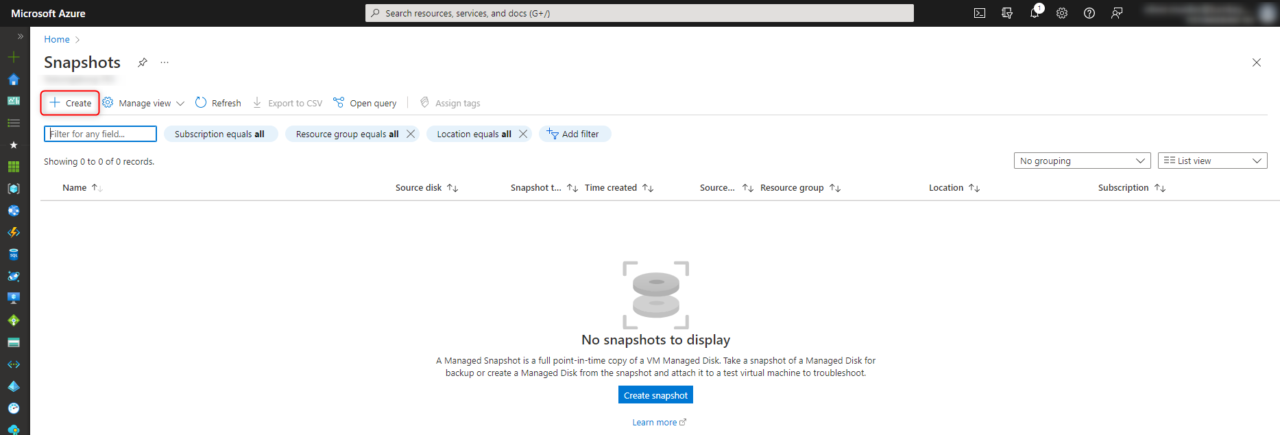Click the green plus Create a resource sidebar icon
This screenshot has width=1280, height=435.
(x=14, y=58)
